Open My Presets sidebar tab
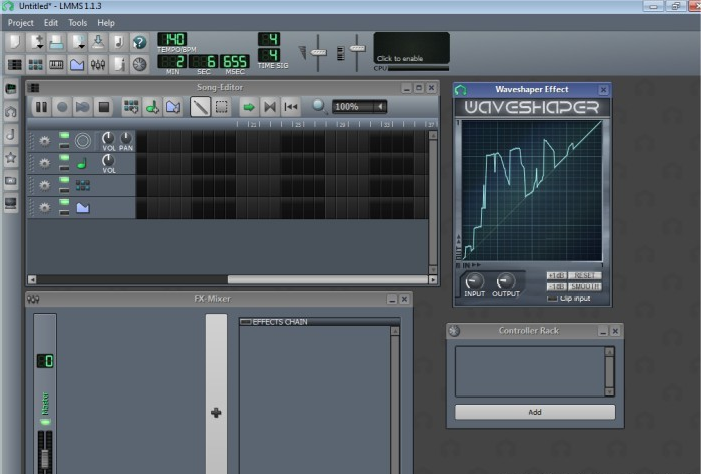Viewport: 701px width, 474px height. (x=11, y=157)
